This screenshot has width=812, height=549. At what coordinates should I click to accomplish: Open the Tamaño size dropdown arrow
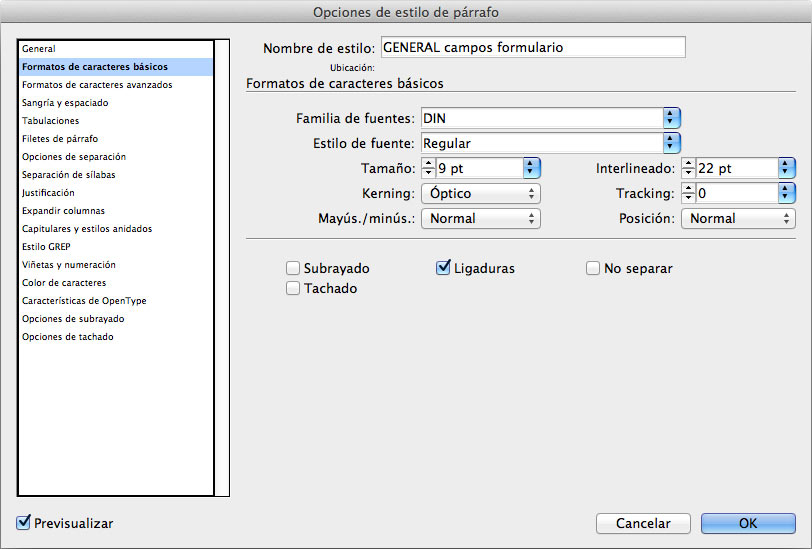tap(531, 168)
